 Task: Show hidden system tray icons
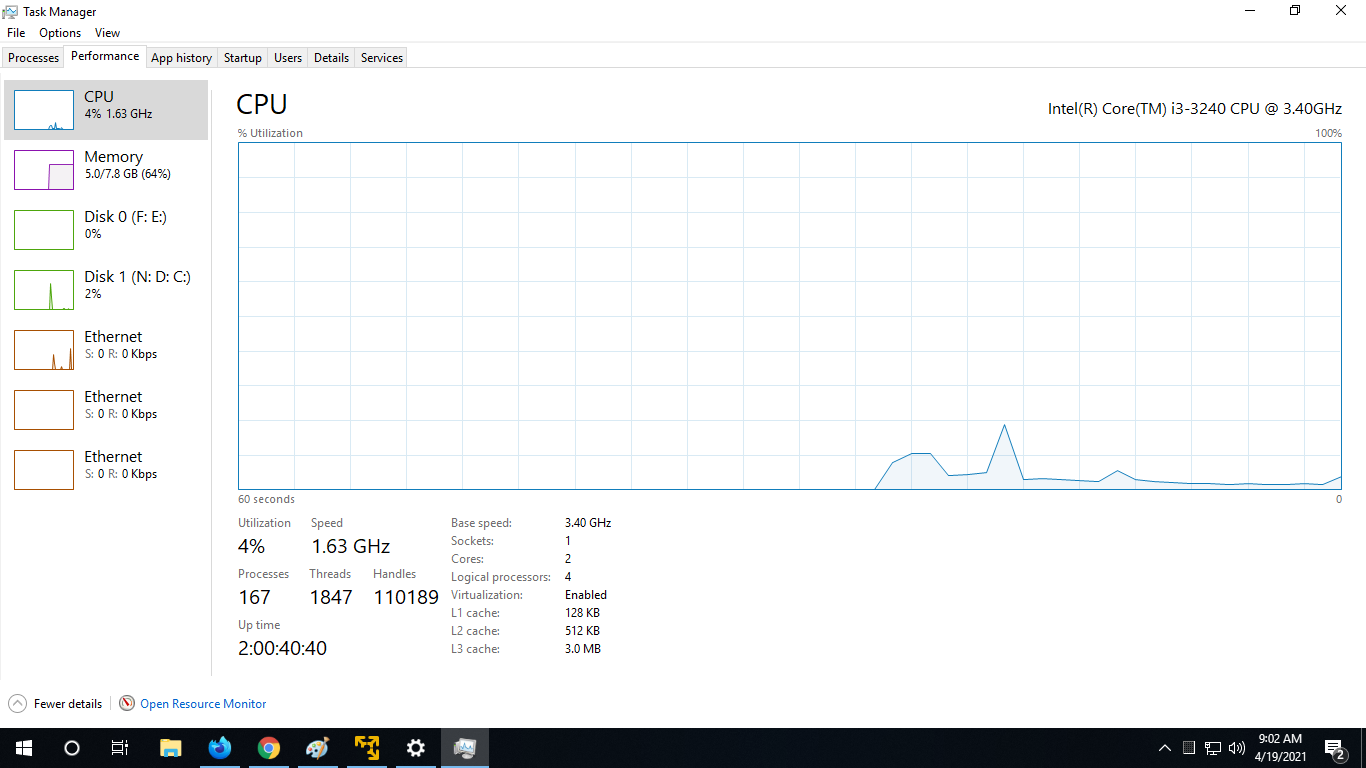[1165, 748]
